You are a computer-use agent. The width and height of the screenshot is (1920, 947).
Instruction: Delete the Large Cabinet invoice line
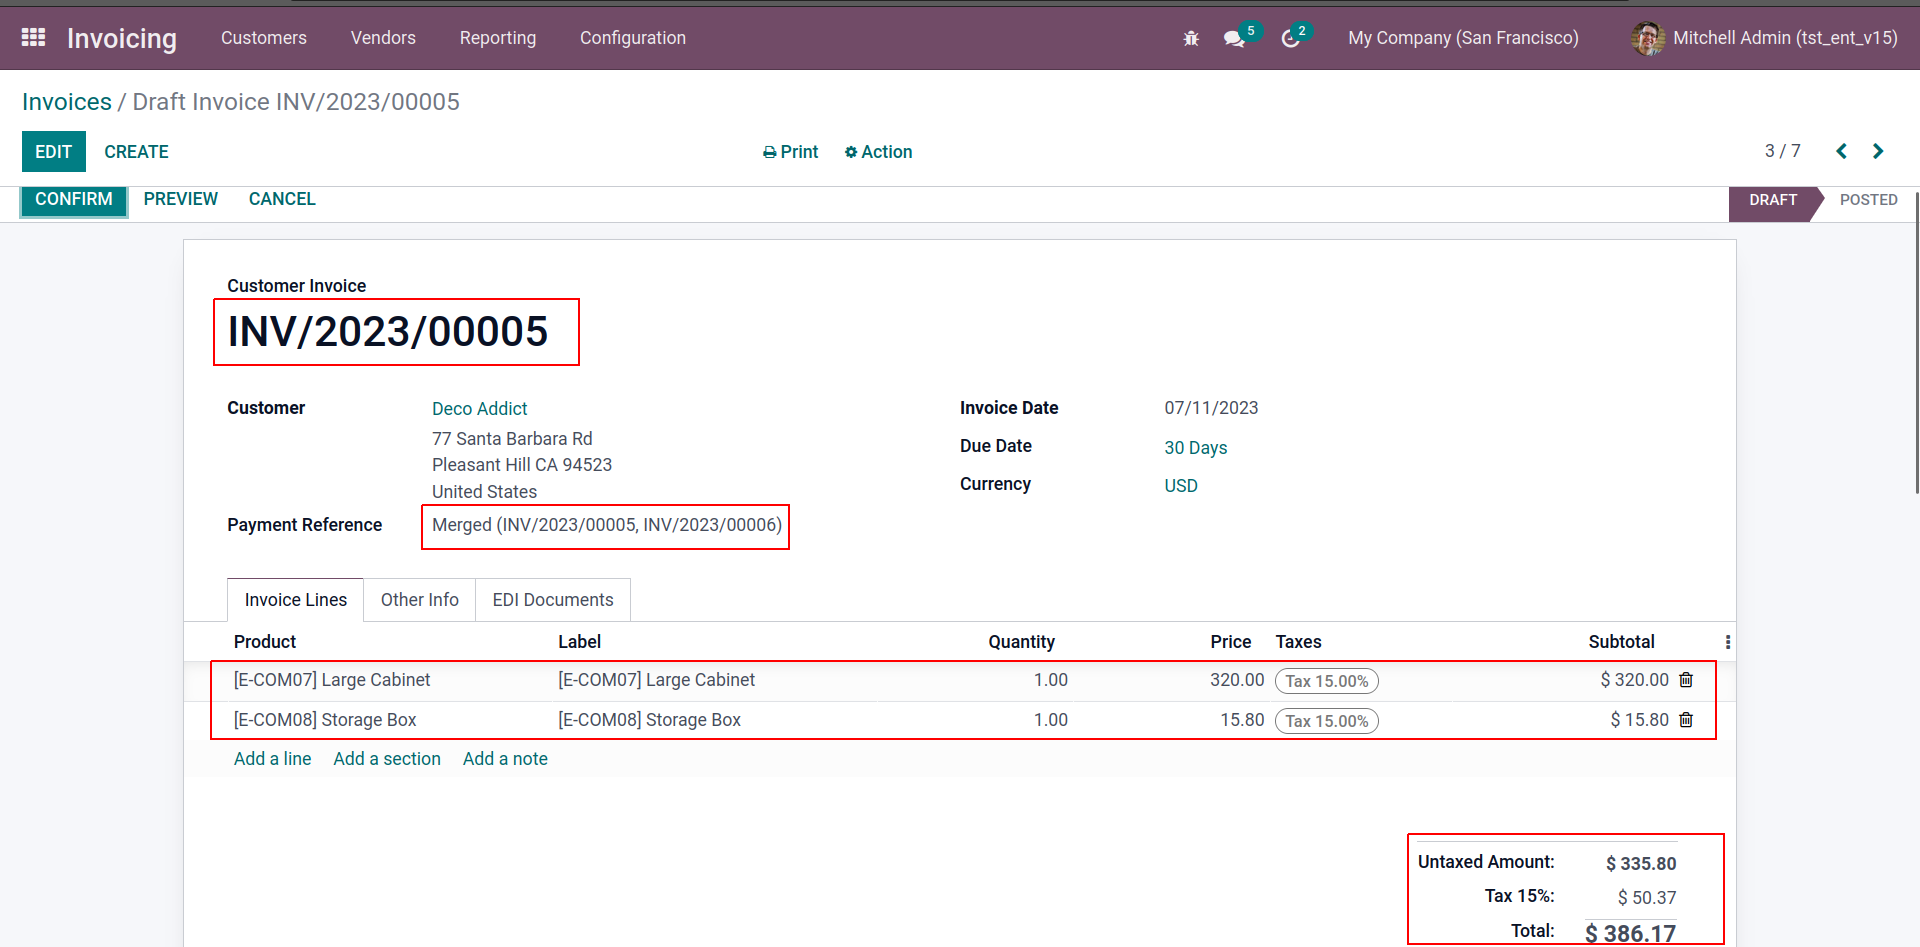[x=1686, y=680]
